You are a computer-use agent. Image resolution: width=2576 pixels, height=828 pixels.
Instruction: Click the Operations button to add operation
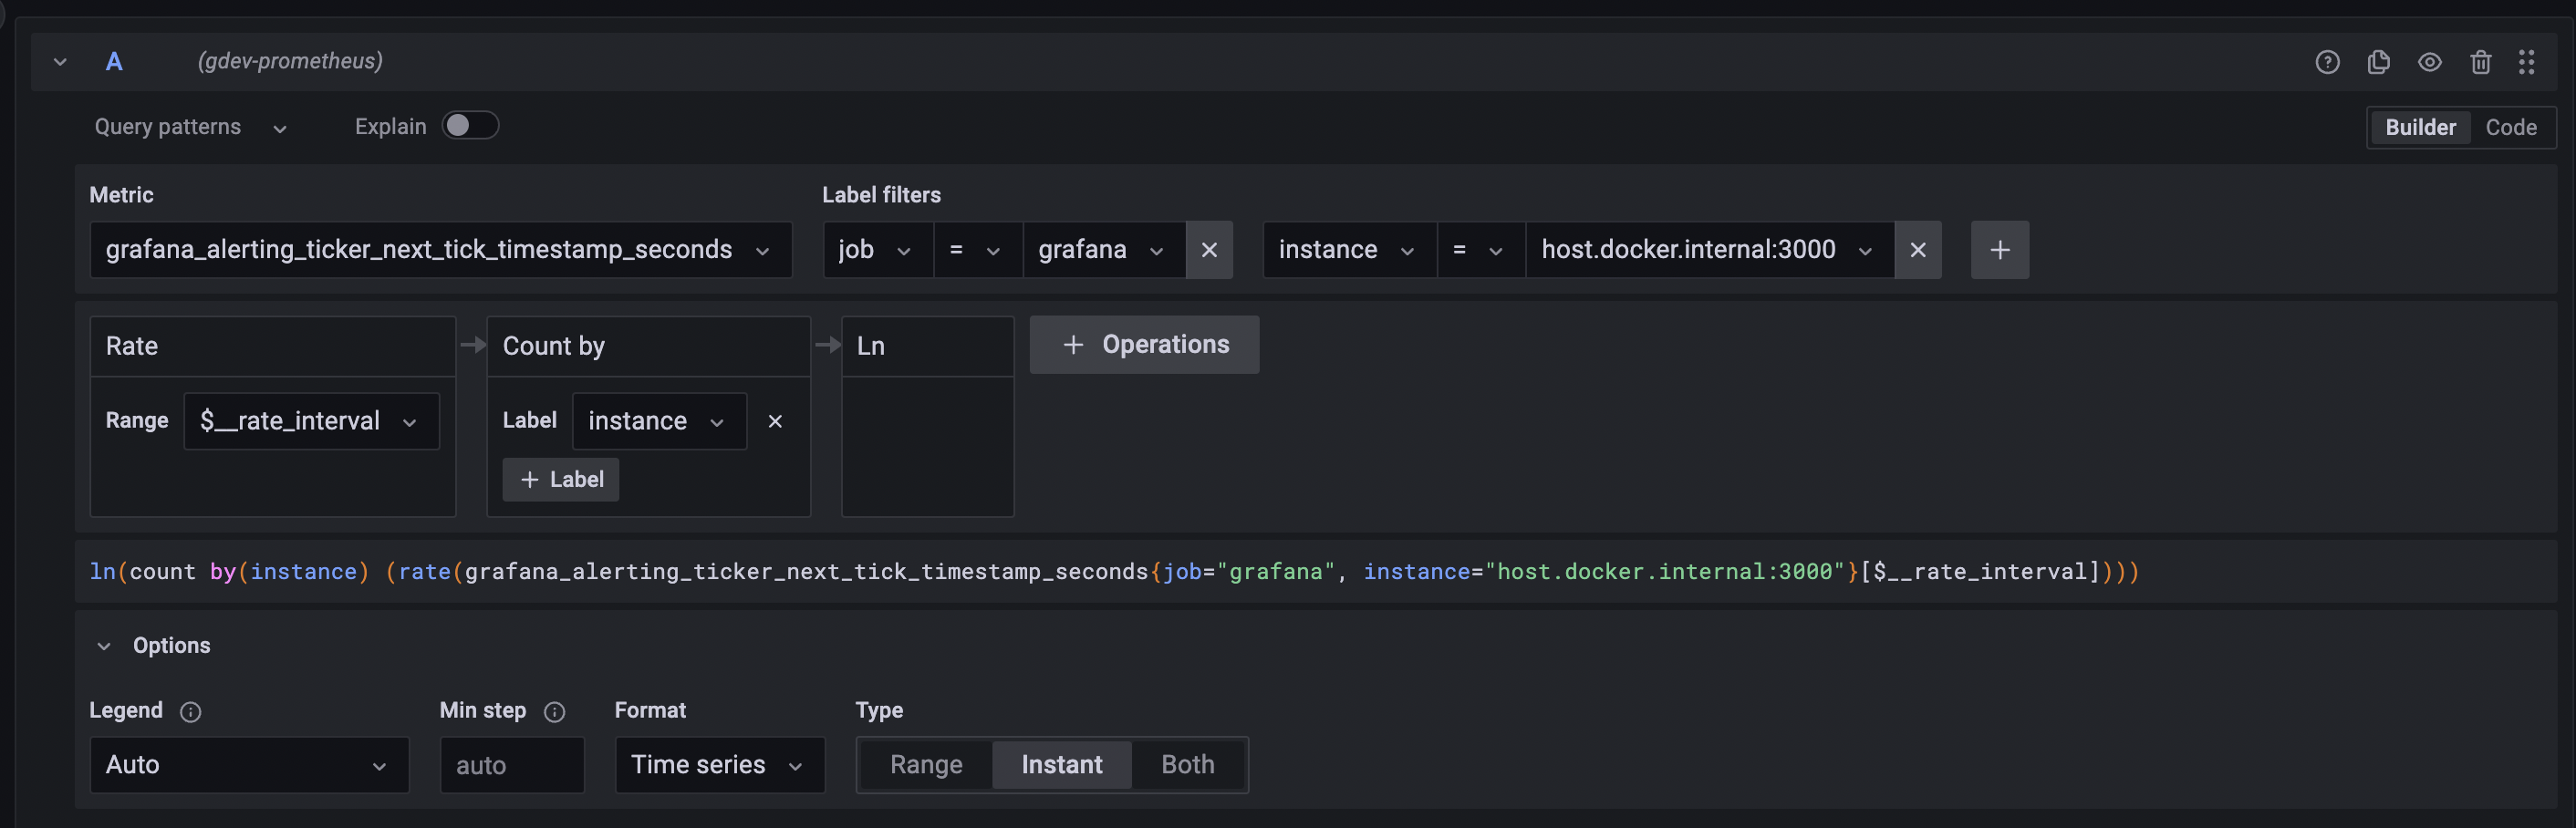[x=1144, y=344]
